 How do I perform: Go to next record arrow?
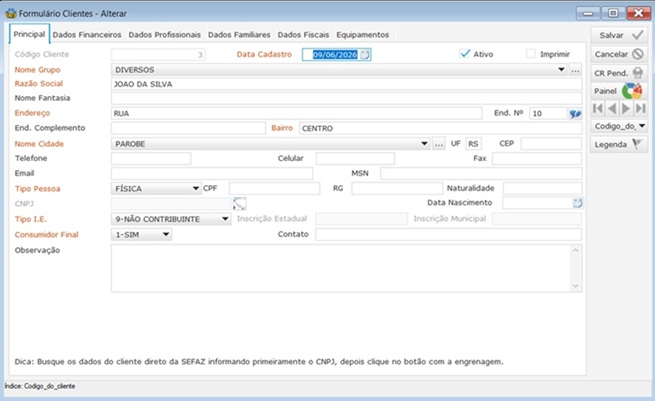(x=626, y=109)
